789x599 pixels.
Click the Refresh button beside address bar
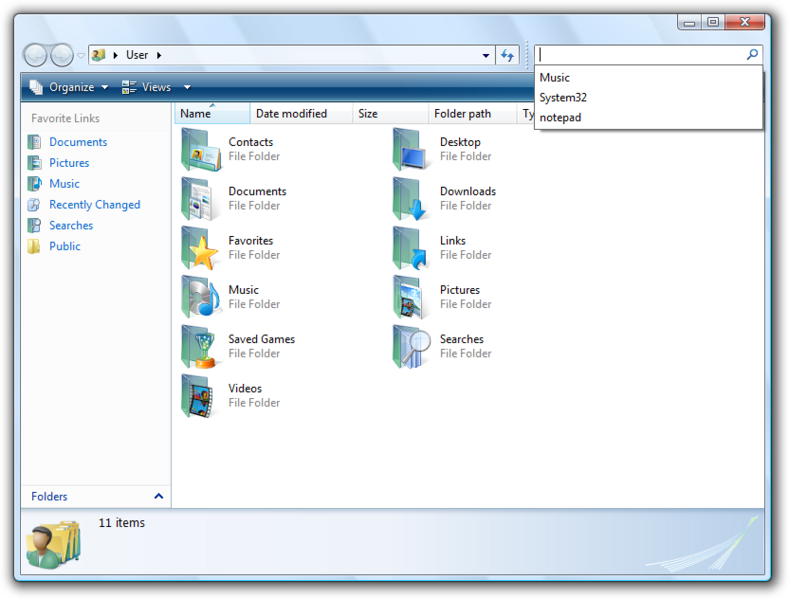coord(508,56)
